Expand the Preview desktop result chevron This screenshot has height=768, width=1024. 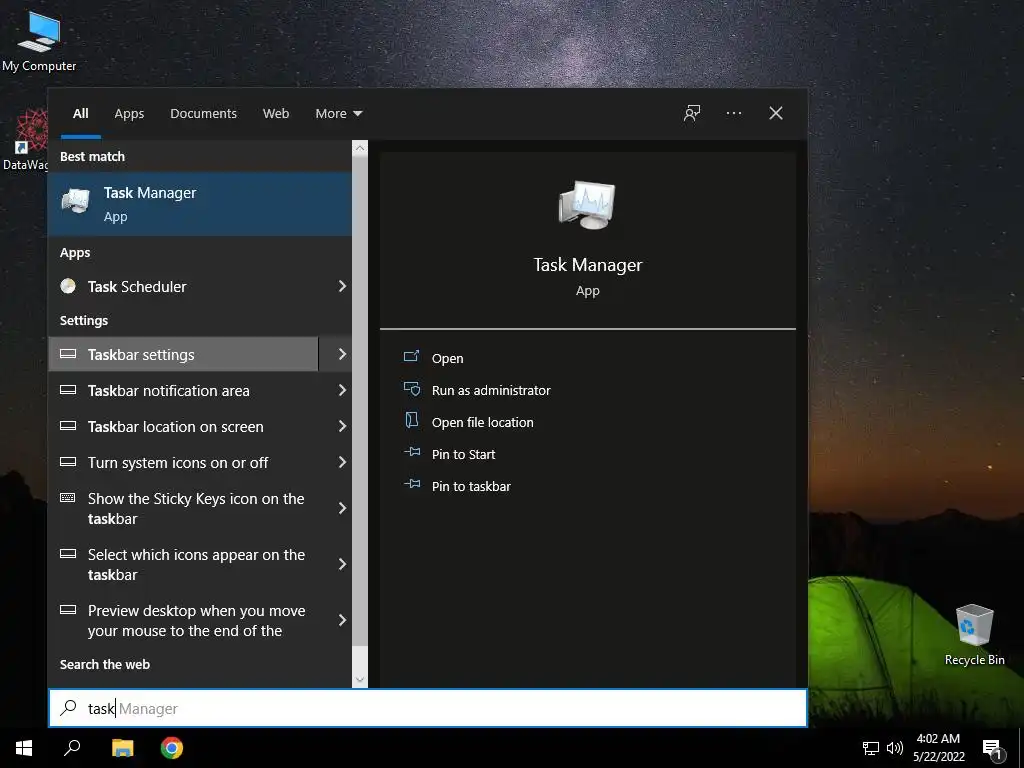coord(342,620)
